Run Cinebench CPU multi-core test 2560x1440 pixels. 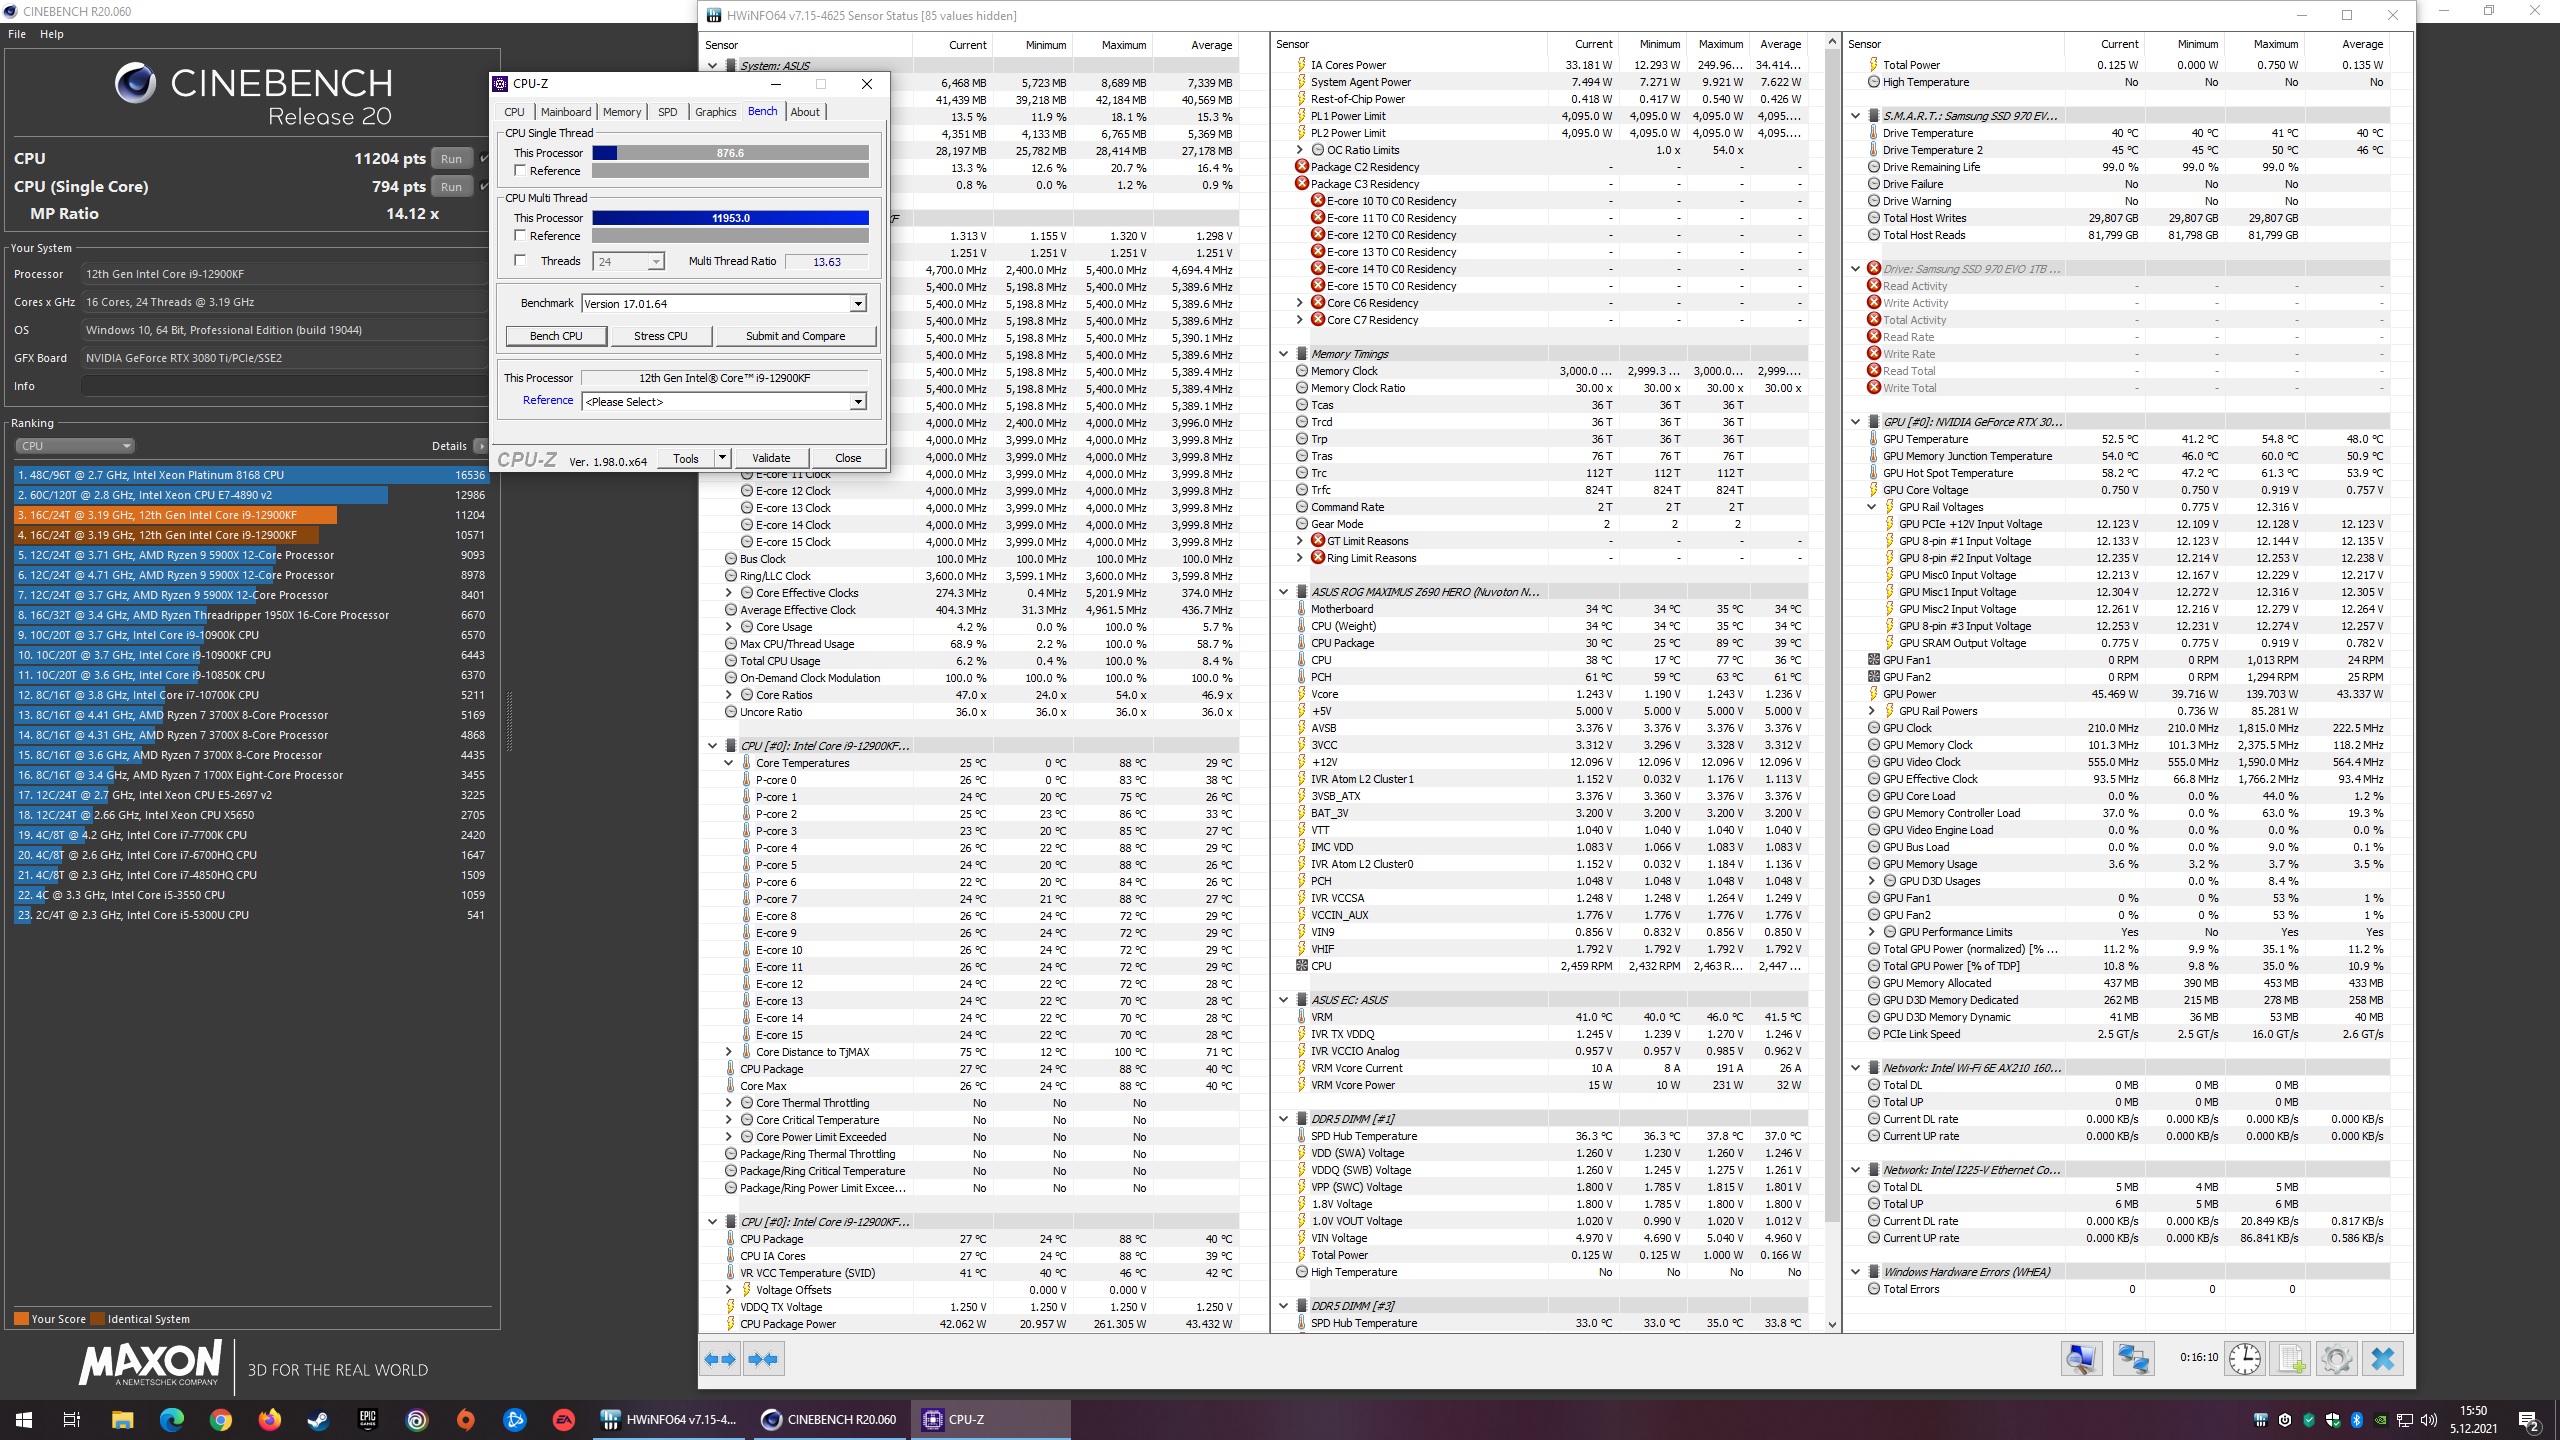(452, 158)
